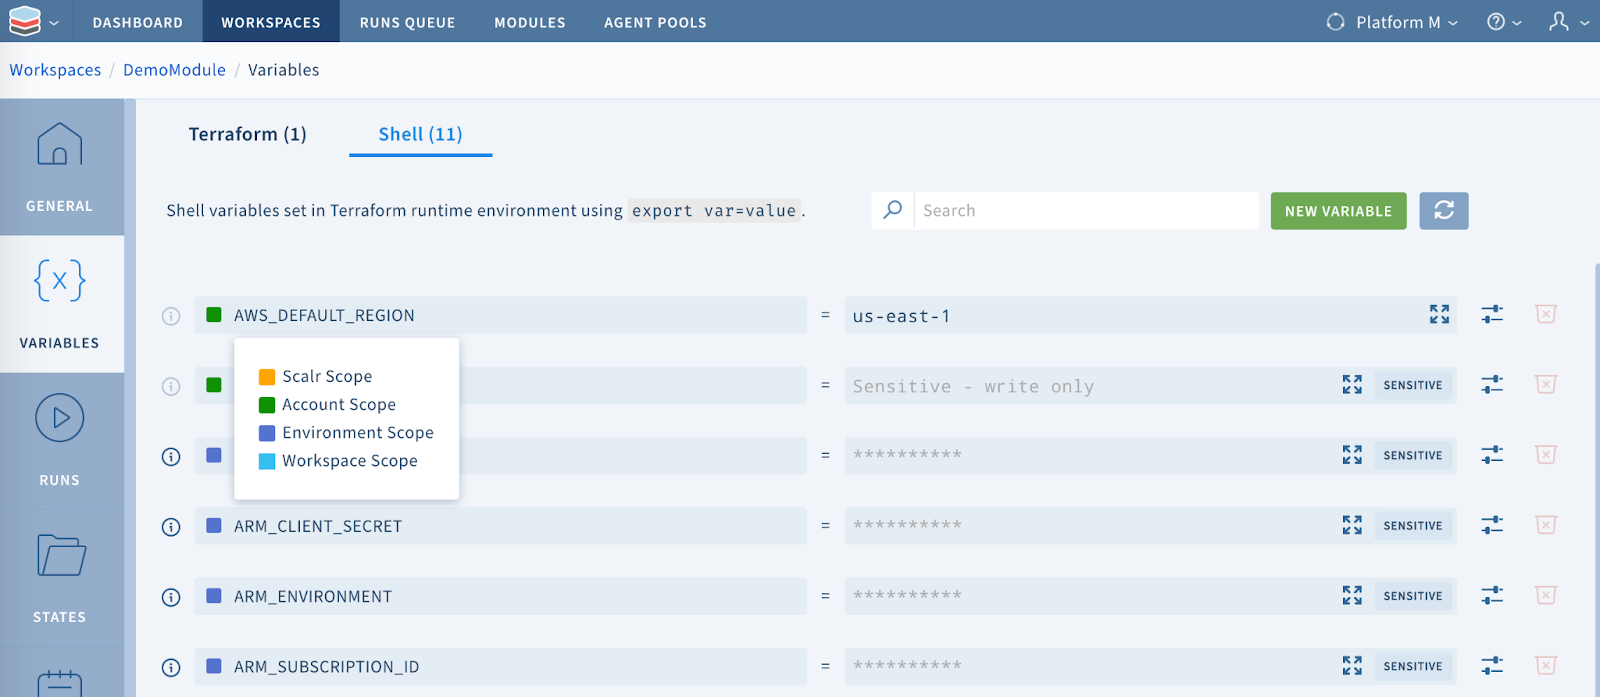The width and height of the screenshot is (1600, 697).
Task: Toggle Sensitive for ARM_SUBSCRIPTION_ID
Action: 1413,666
